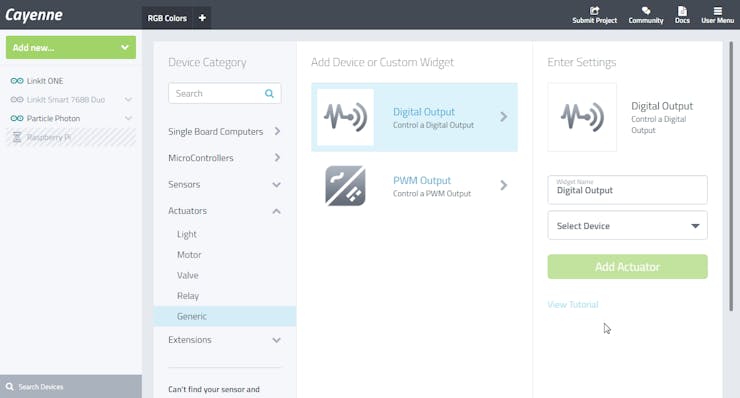Switch to the RGB Colors tab
Screen dimensions: 740x398
[x=167, y=18]
